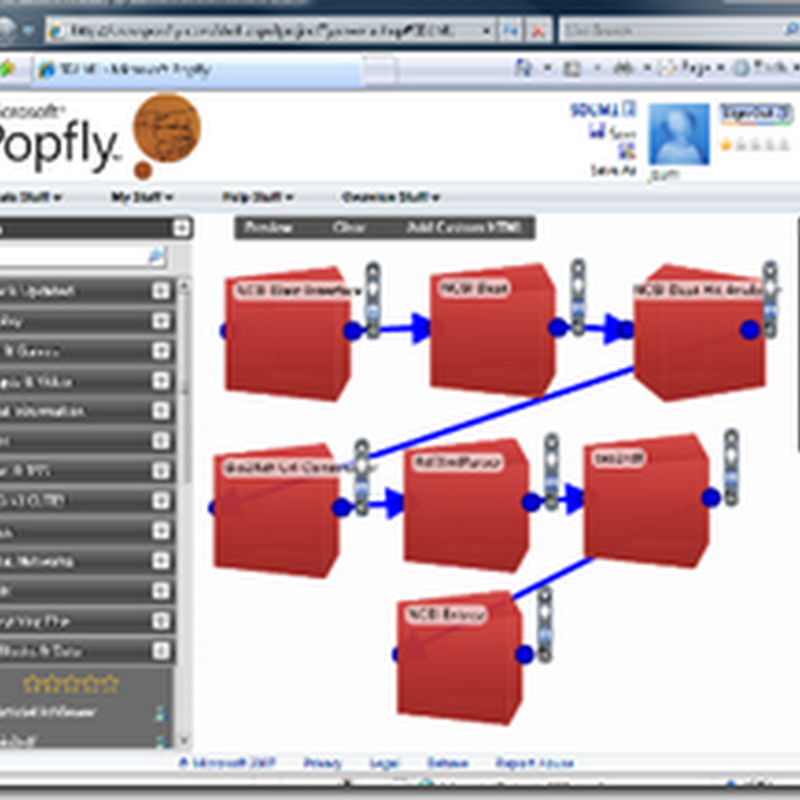Click sidebar scrollbar up arrow
Screen dimensions: 800x800
coord(185,286)
